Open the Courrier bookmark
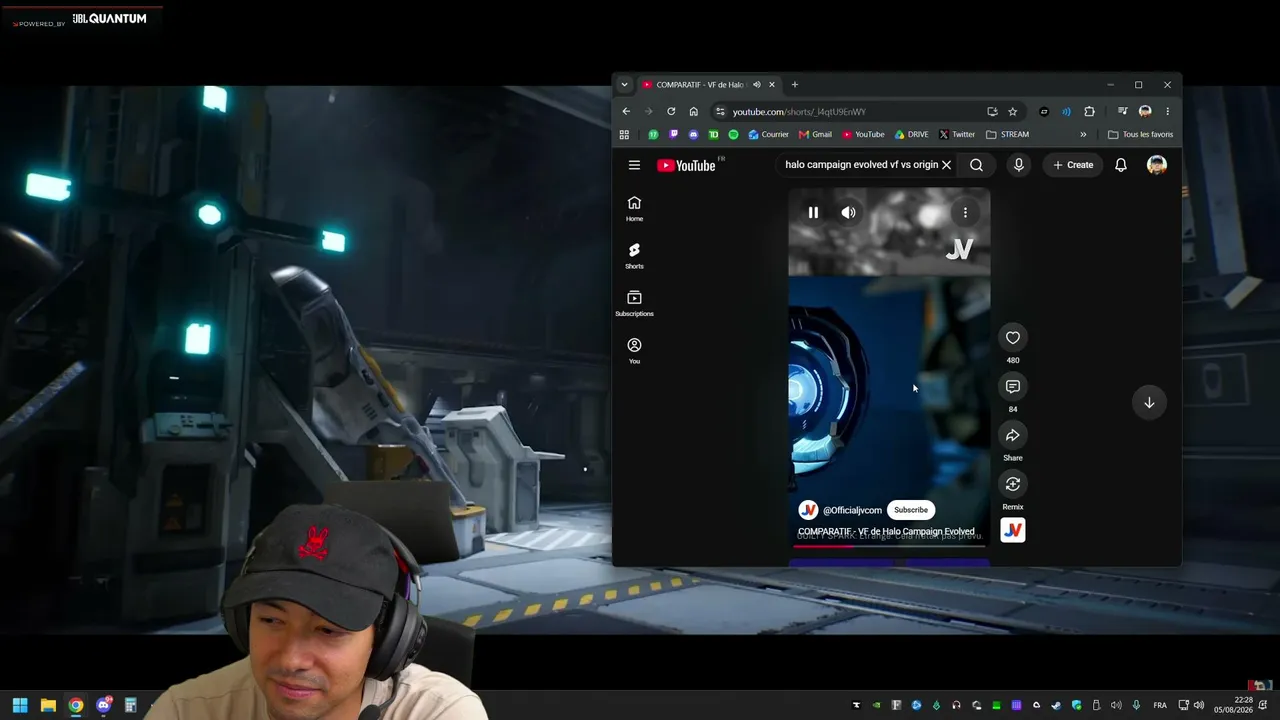This screenshot has width=1280, height=720. coord(769,135)
